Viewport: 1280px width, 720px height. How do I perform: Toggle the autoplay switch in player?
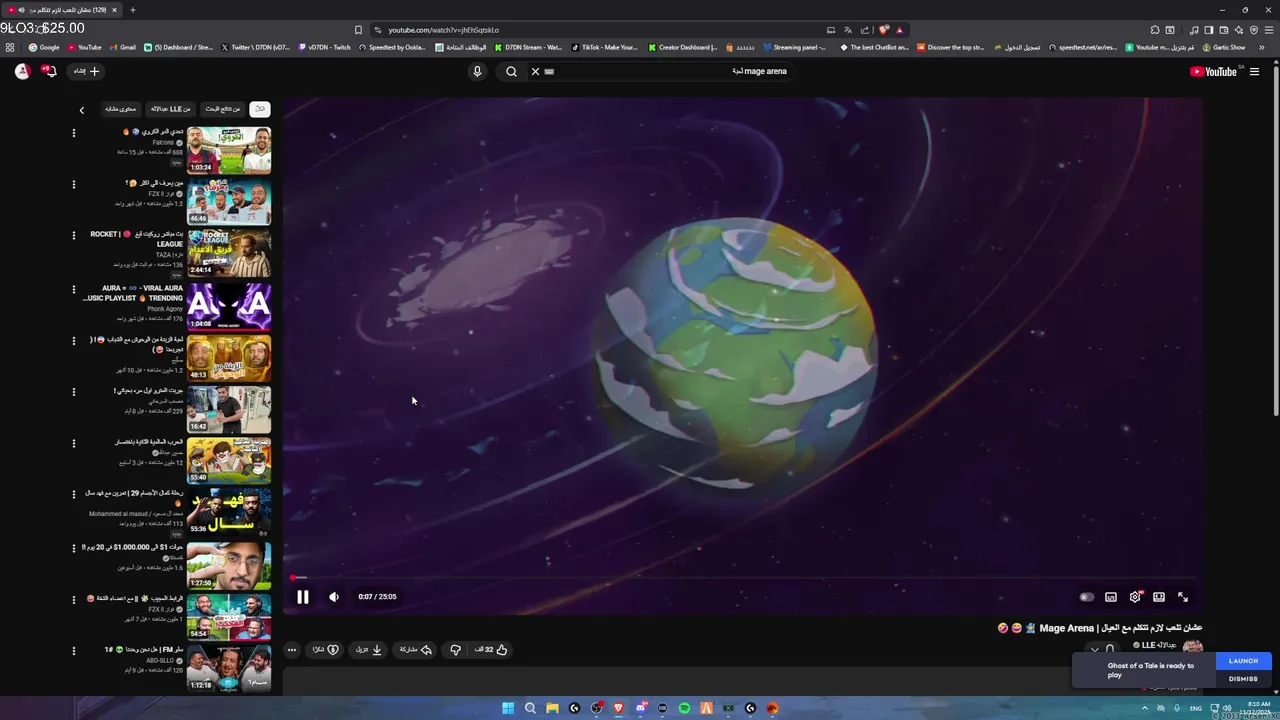pyautogui.click(x=1087, y=597)
